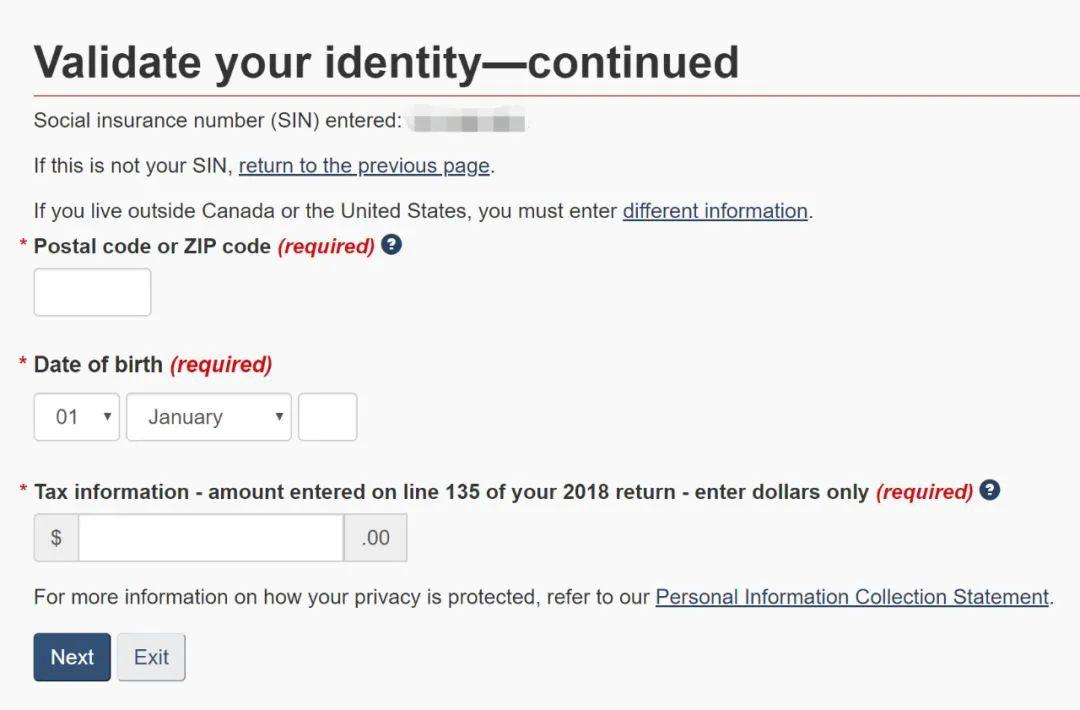Image resolution: width=1080 pixels, height=710 pixels.
Task: Click the Tax information line 135 label
Action: (x=450, y=492)
